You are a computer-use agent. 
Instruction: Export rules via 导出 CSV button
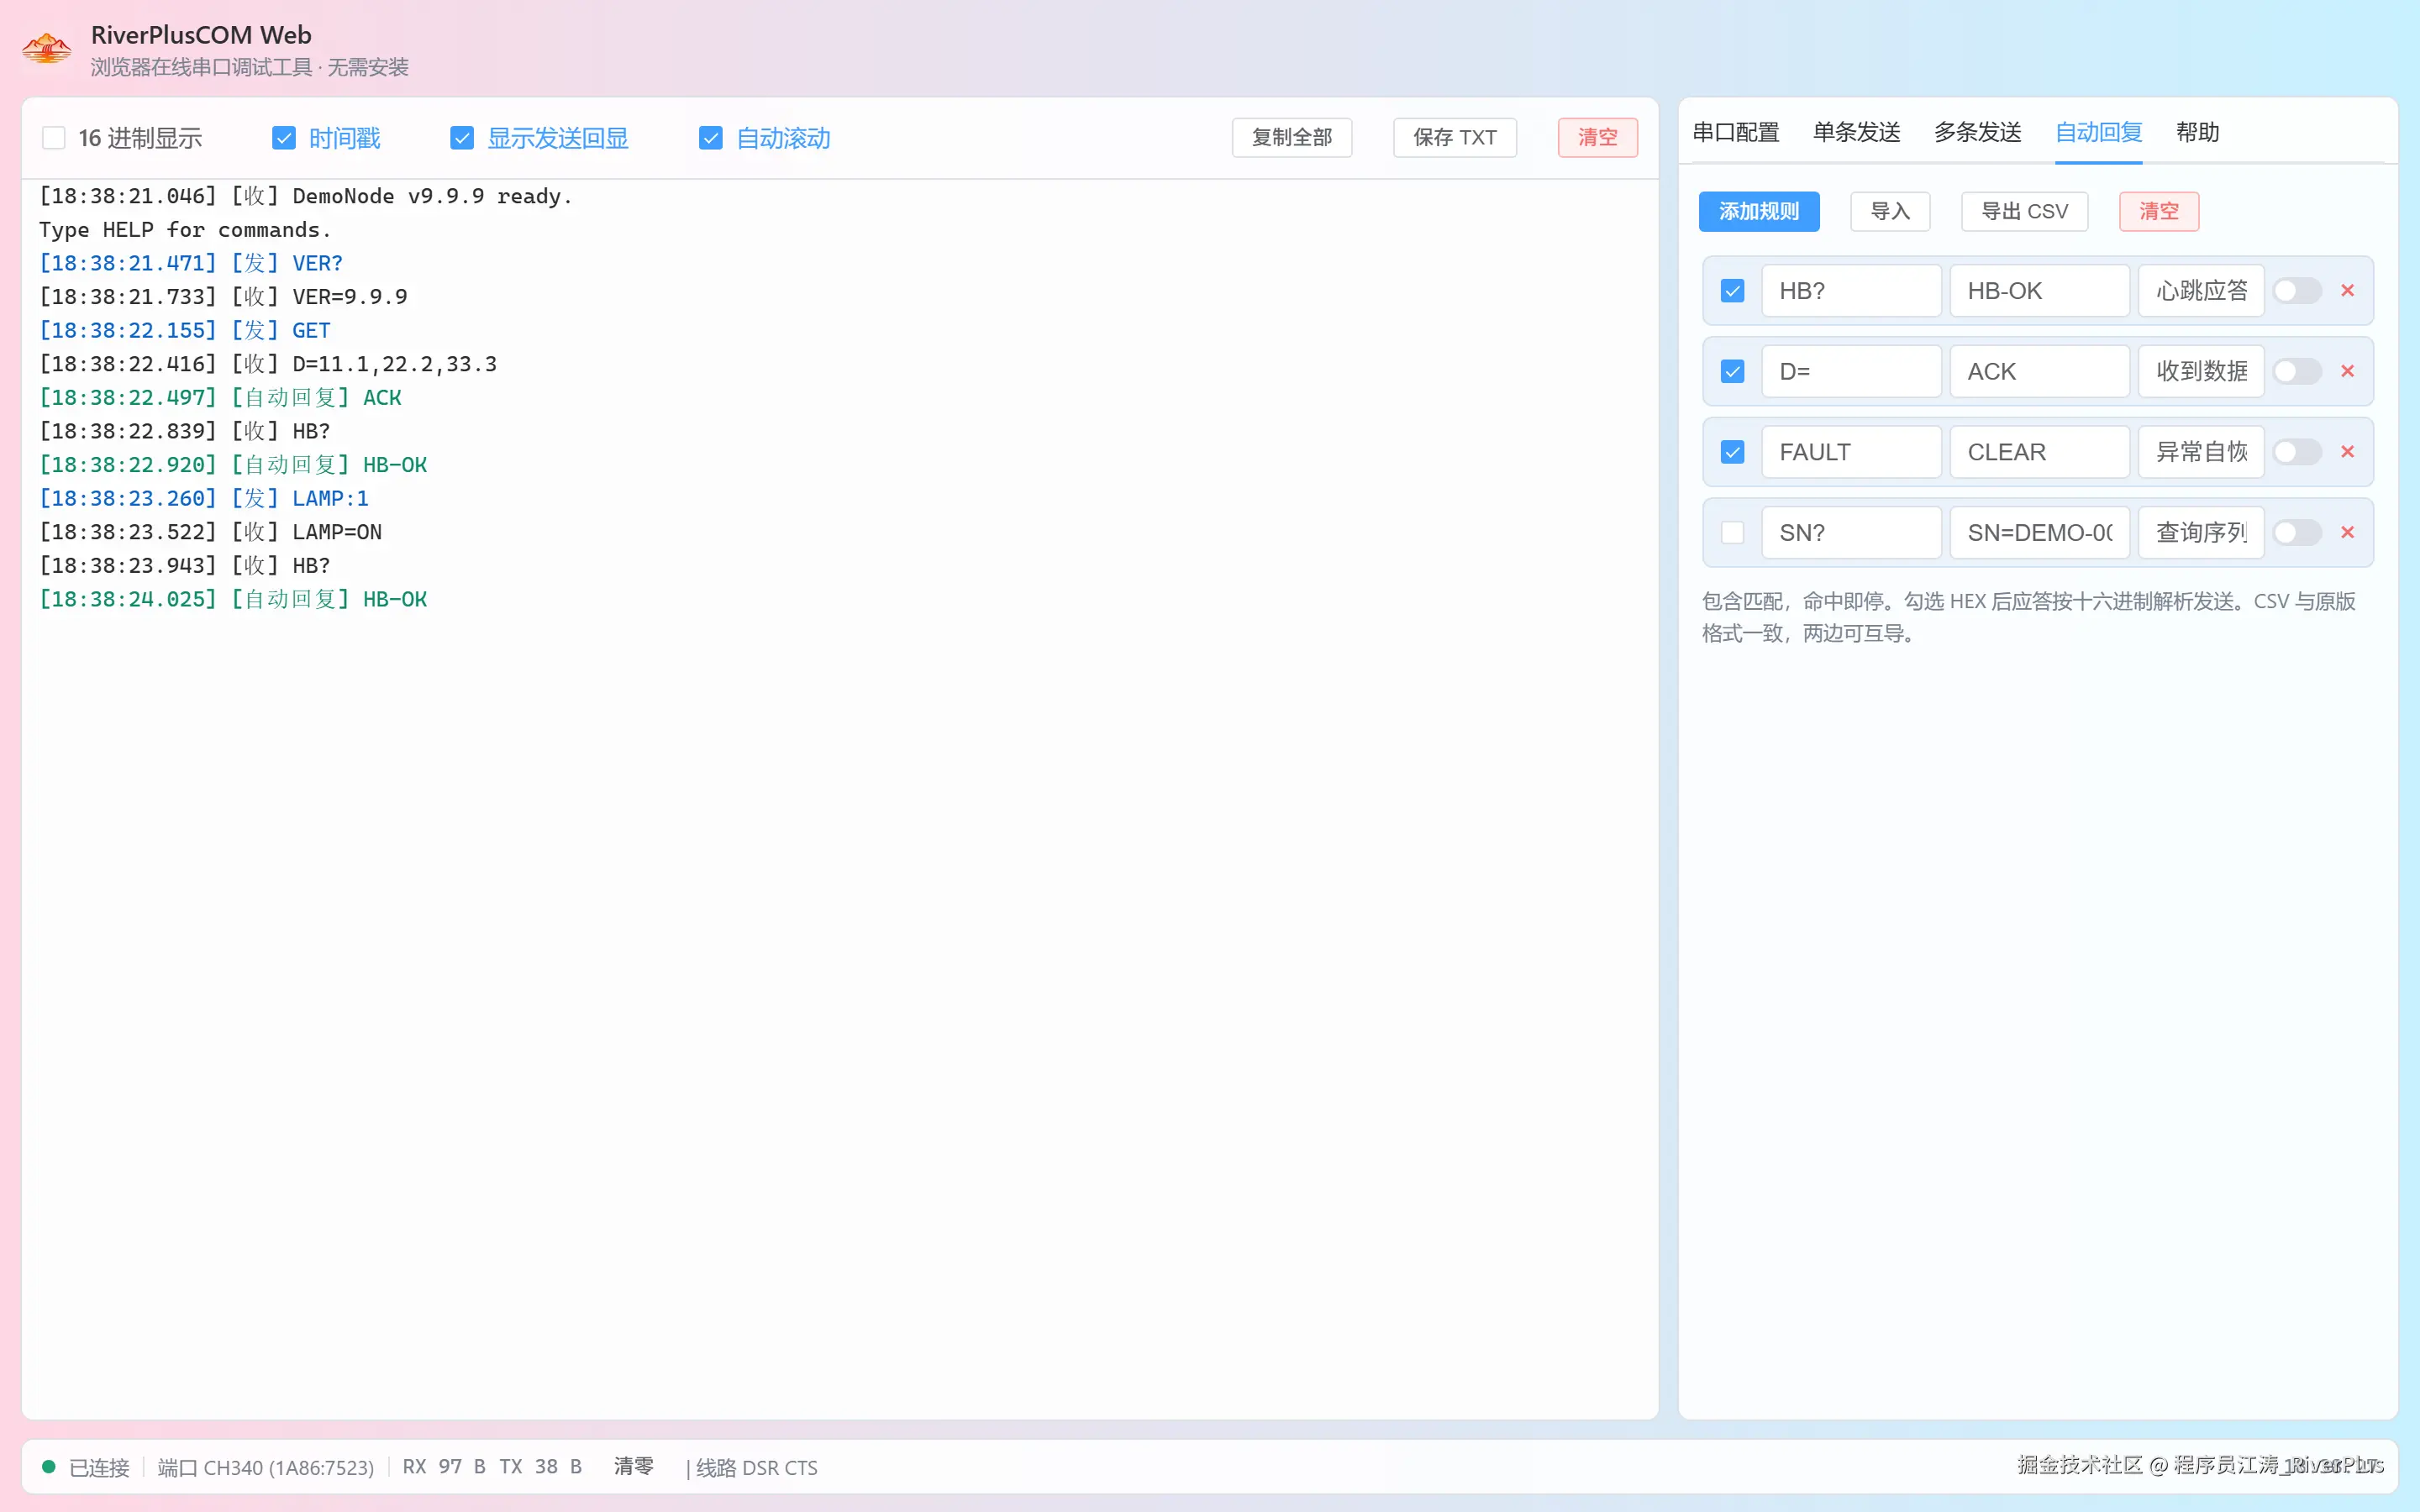(x=2025, y=212)
